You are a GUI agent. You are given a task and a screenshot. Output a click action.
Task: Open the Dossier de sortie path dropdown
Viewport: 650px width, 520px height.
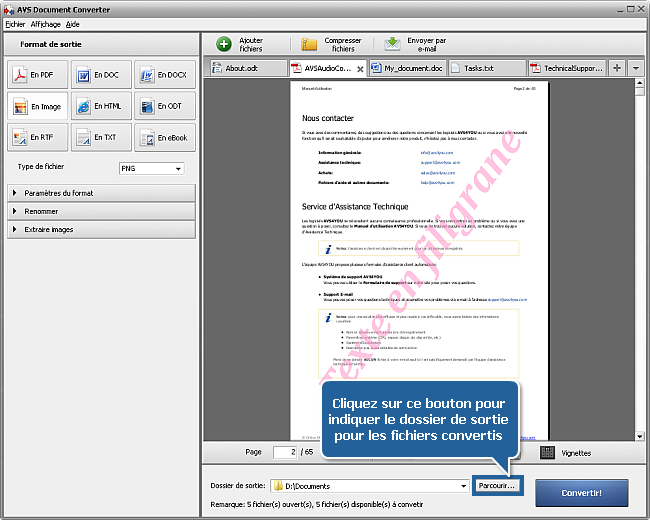463,486
